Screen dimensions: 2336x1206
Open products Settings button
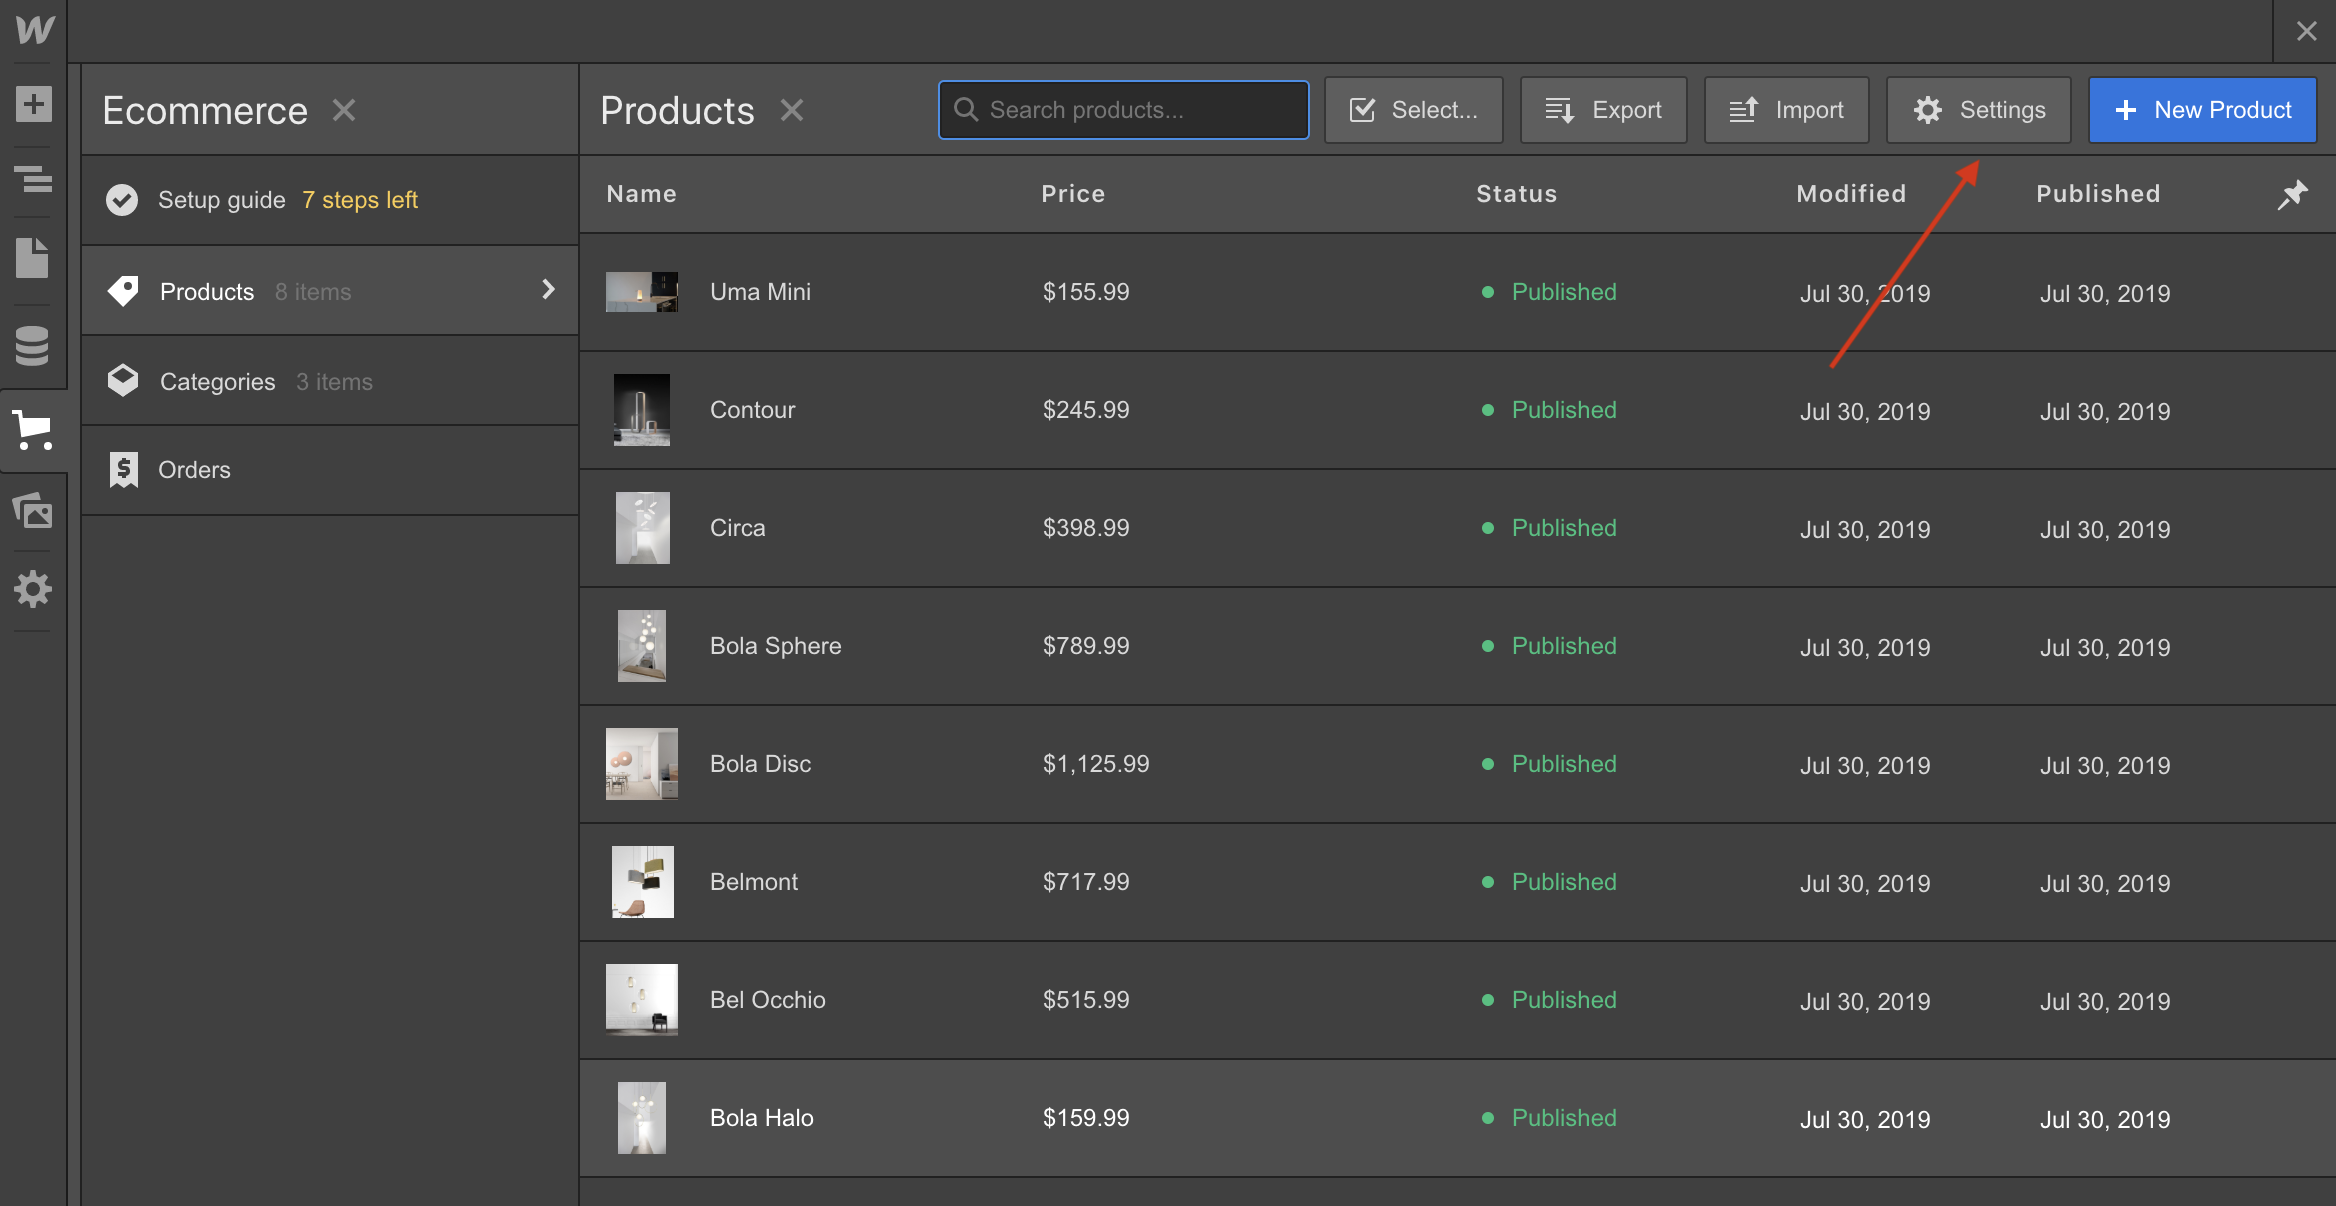click(x=1978, y=110)
